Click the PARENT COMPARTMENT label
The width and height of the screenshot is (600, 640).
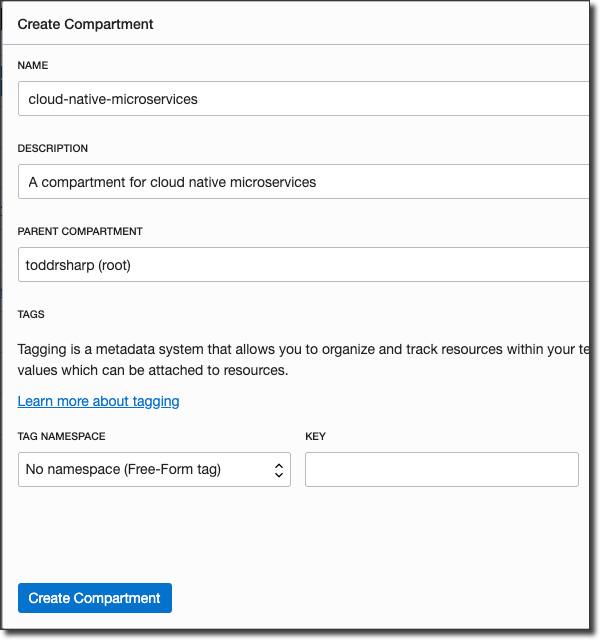point(80,231)
